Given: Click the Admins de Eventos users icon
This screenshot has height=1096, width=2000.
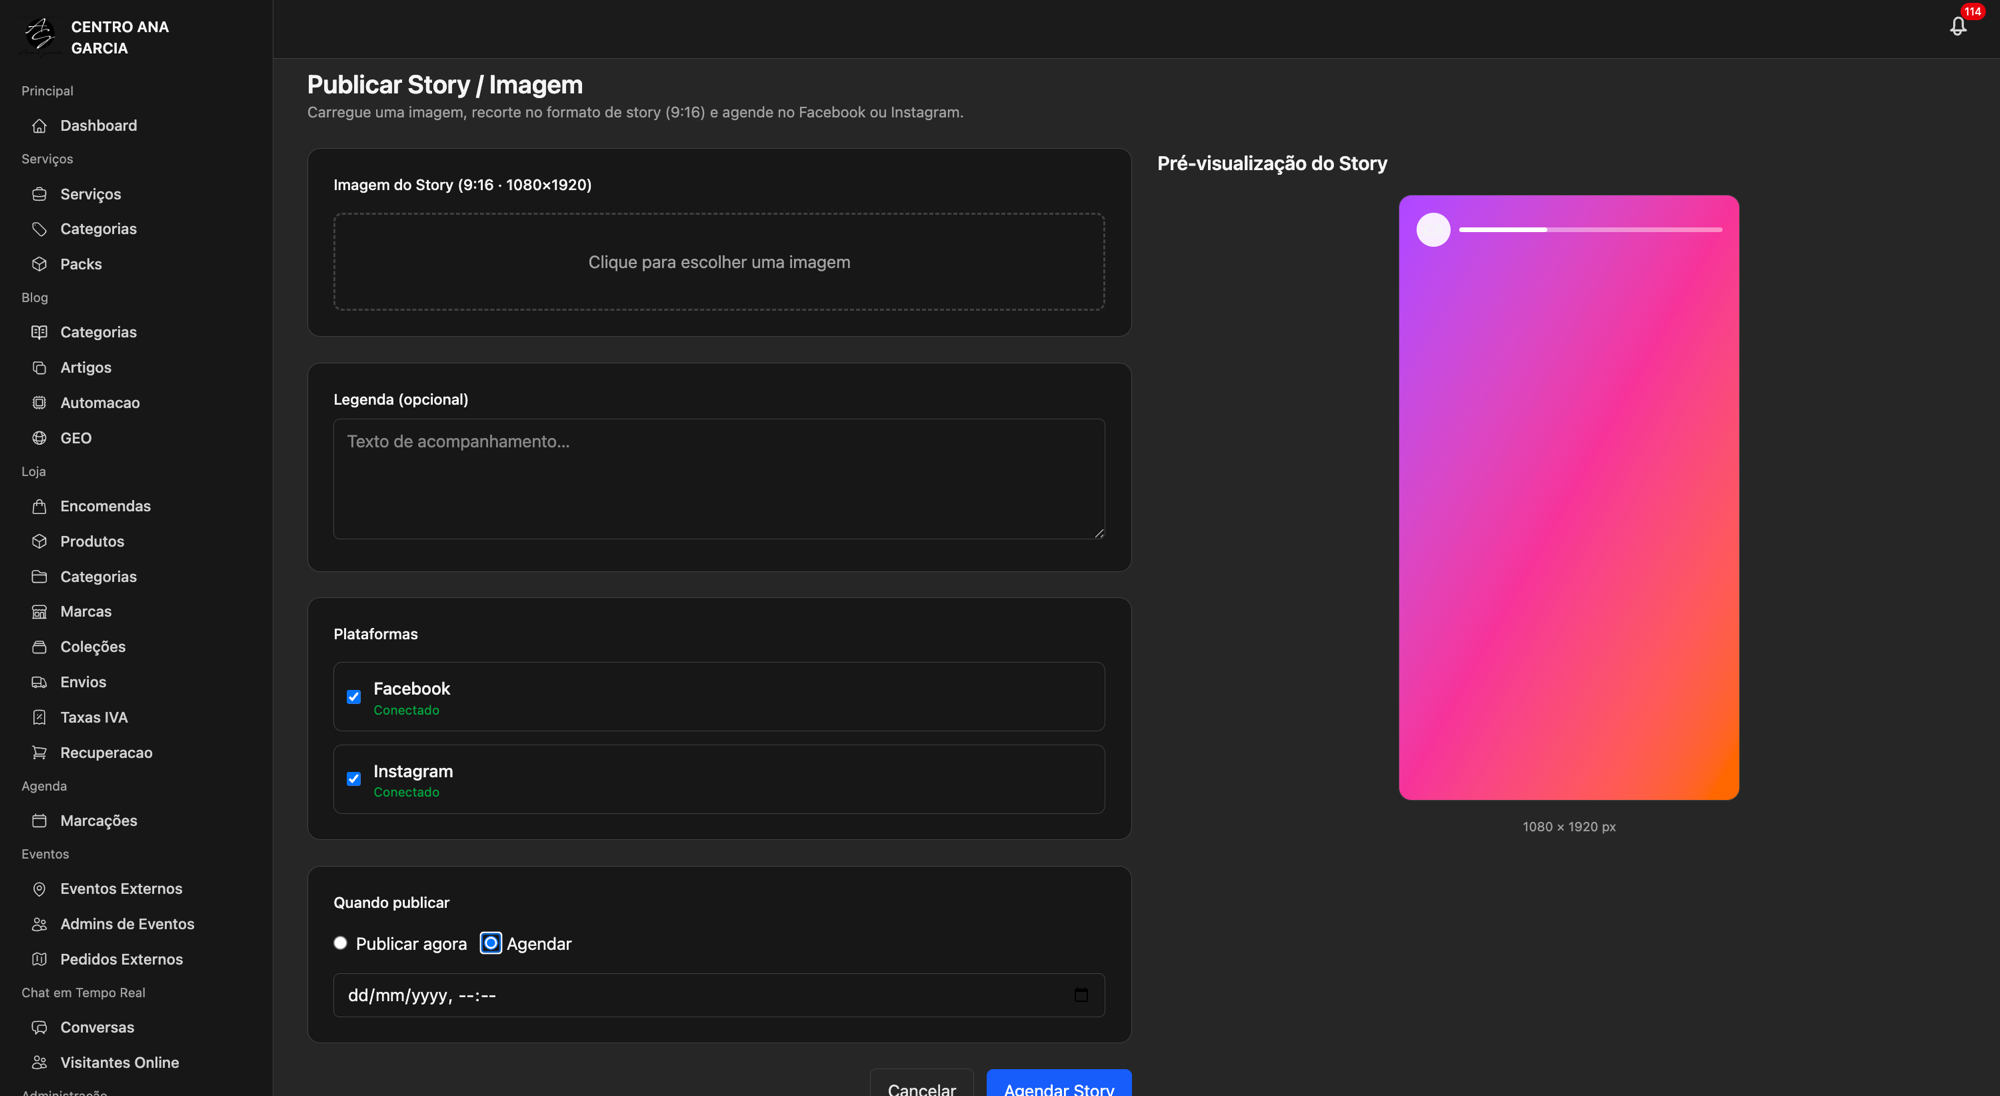Looking at the screenshot, I should pos(39,924).
